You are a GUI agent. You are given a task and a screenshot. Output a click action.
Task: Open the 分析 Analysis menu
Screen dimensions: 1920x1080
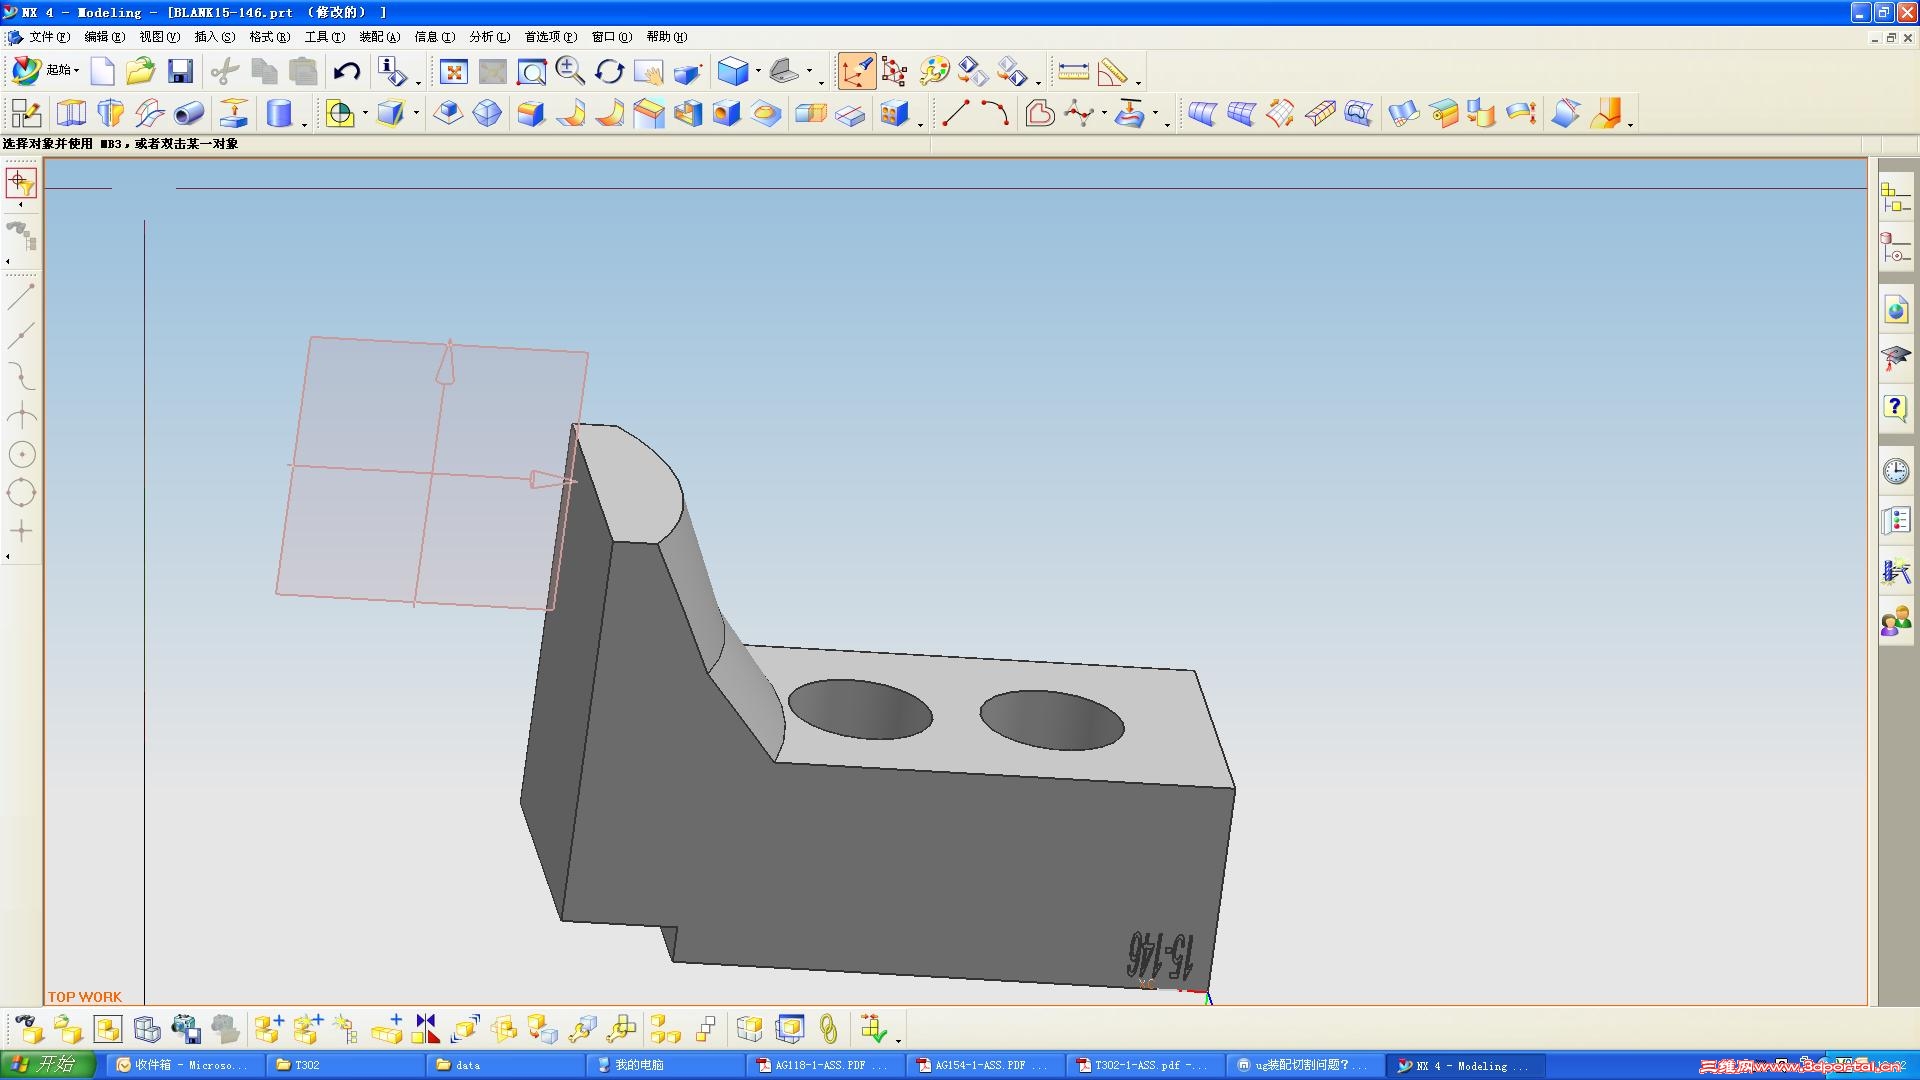tap(489, 37)
